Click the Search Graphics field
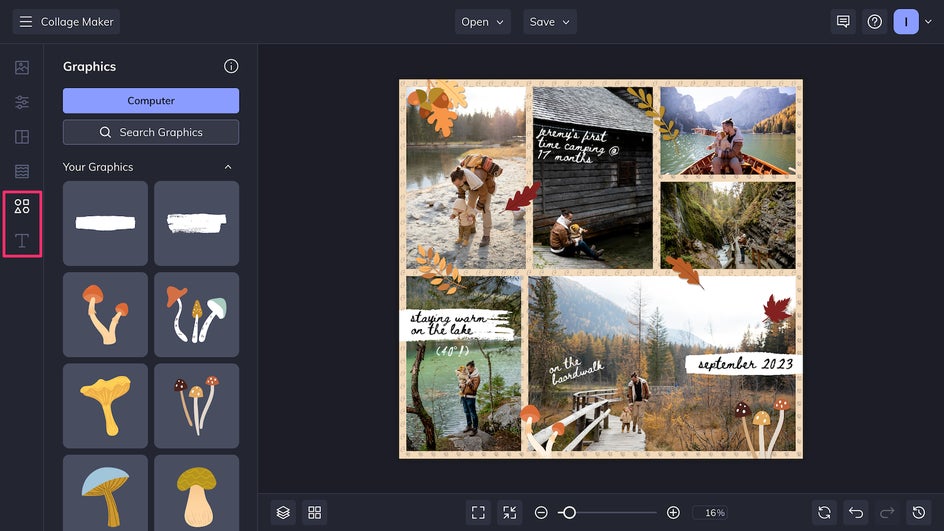The width and height of the screenshot is (944, 531). [x=151, y=132]
